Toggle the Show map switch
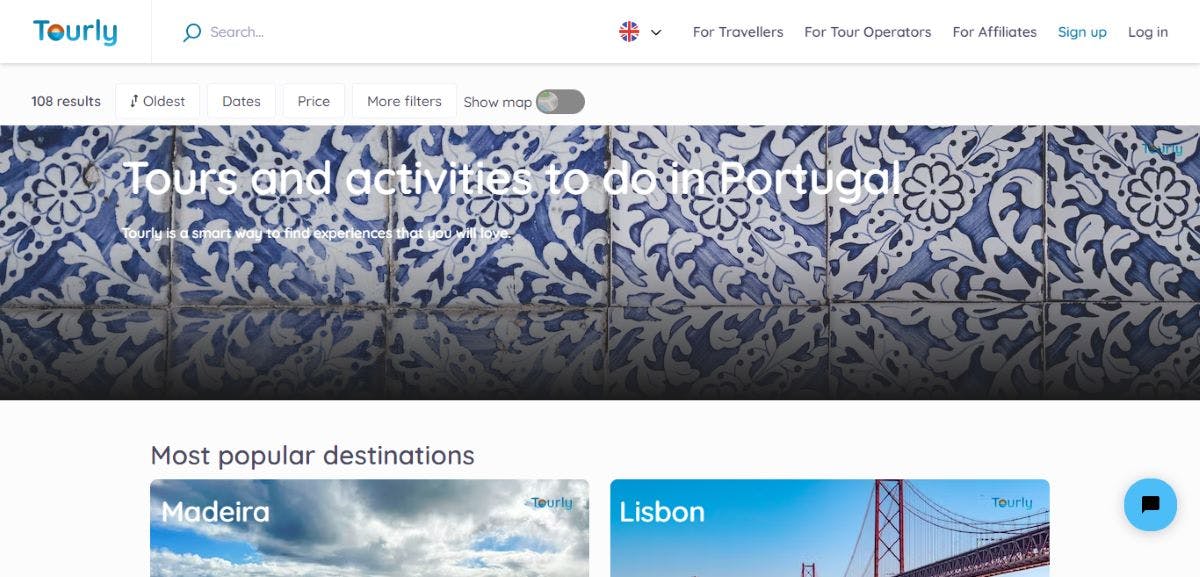This screenshot has width=1200, height=577. 560,102
